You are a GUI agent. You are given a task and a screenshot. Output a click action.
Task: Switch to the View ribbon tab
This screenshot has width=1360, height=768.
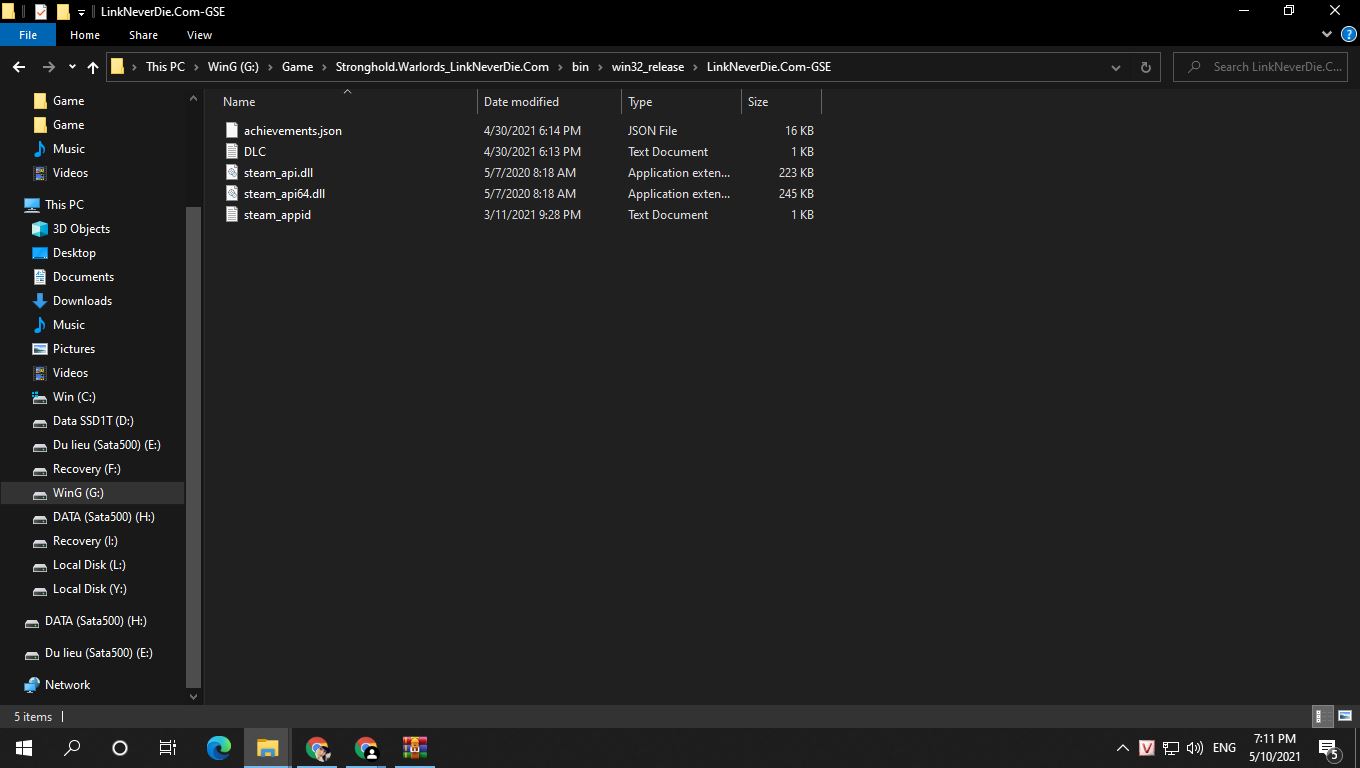pos(199,35)
